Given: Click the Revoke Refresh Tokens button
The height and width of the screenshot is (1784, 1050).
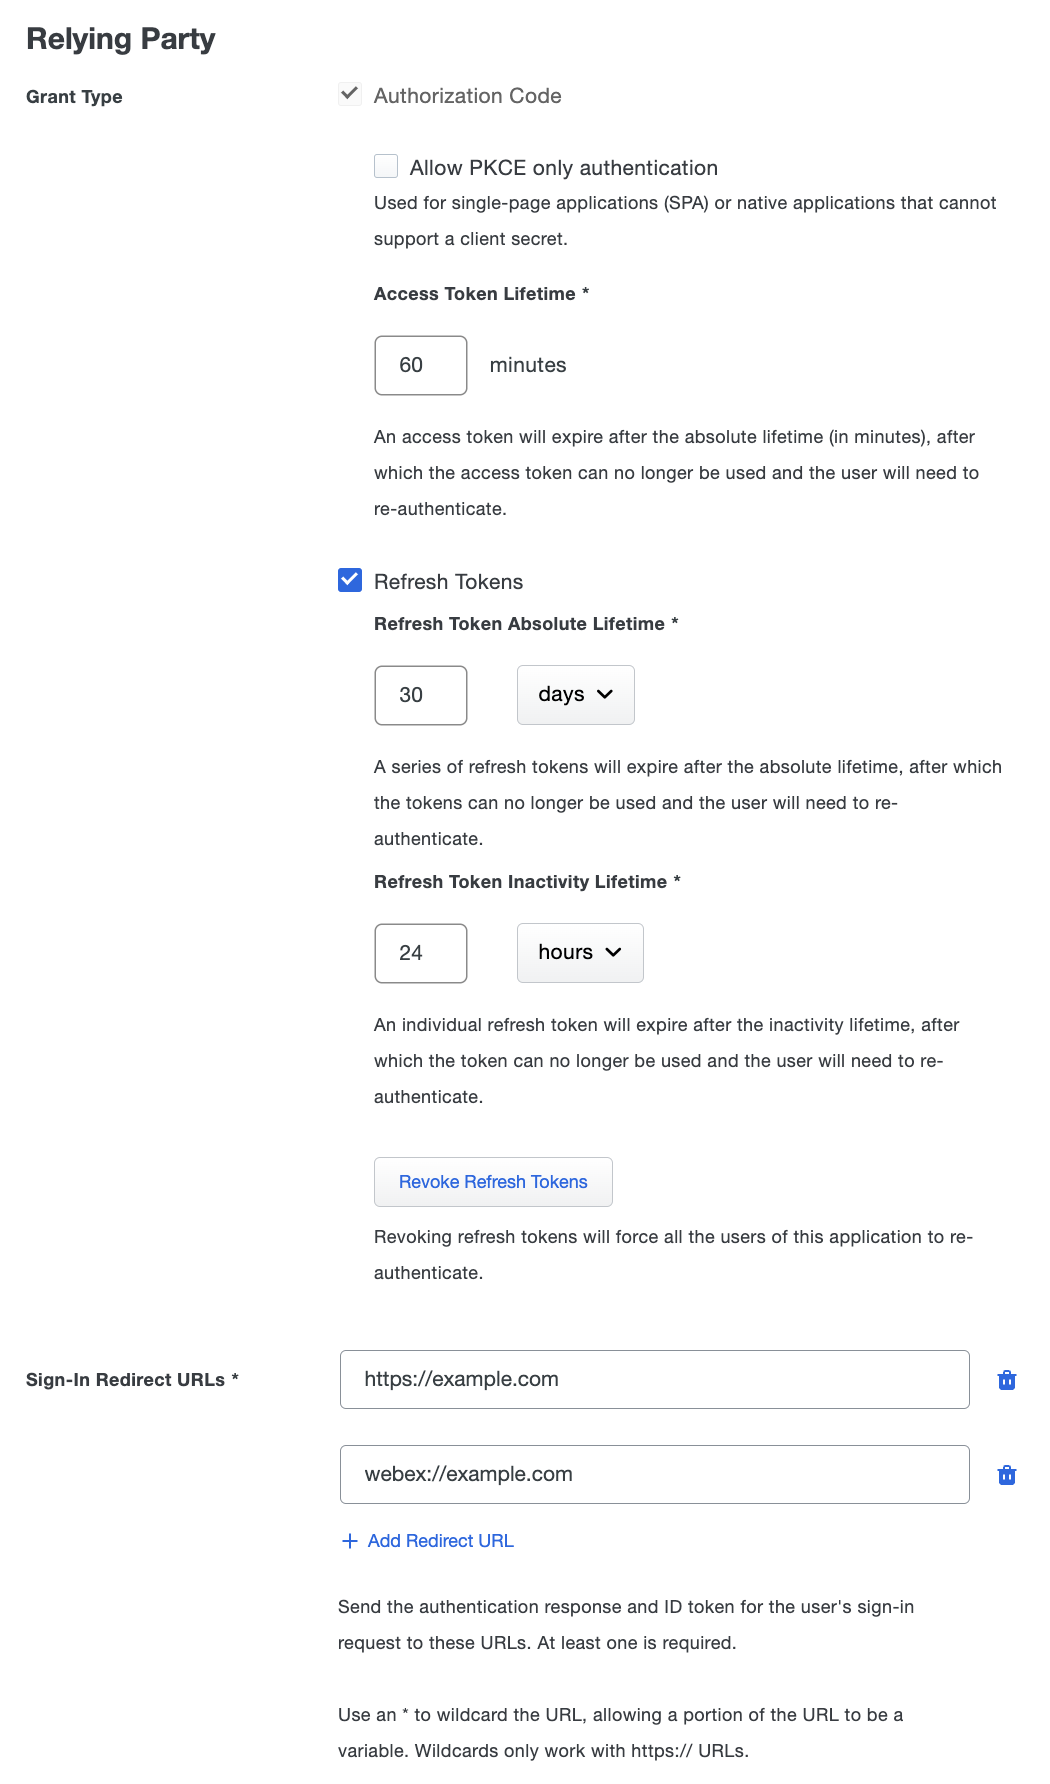Looking at the screenshot, I should point(493,1181).
